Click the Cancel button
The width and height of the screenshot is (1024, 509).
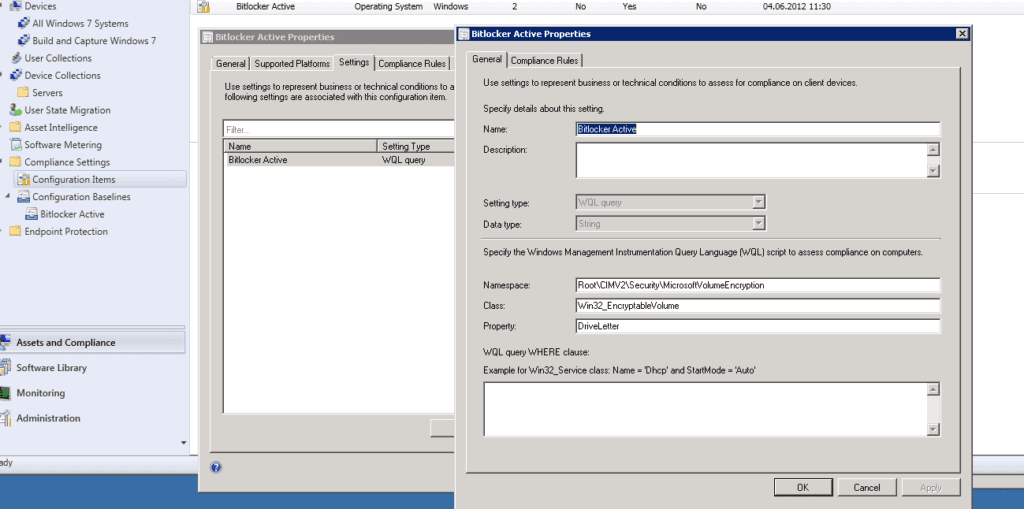click(867, 487)
